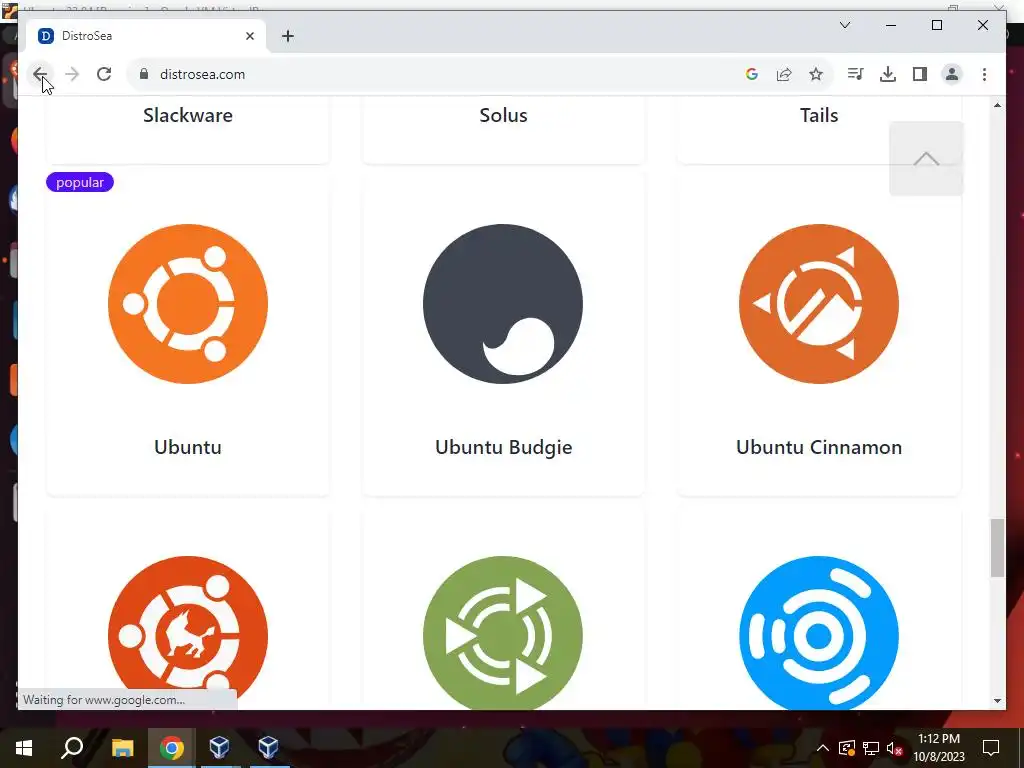Click the browser forward arrow
This screenshot has height=768, width=1024.
click(72, 74)
